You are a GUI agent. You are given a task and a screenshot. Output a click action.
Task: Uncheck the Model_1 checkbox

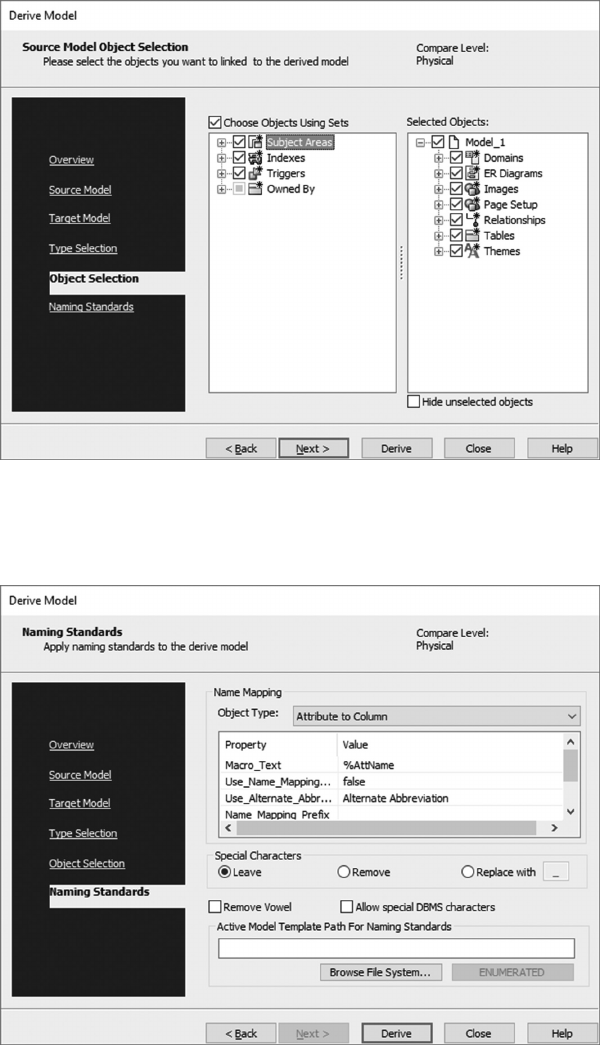click(x=438, y=142)
